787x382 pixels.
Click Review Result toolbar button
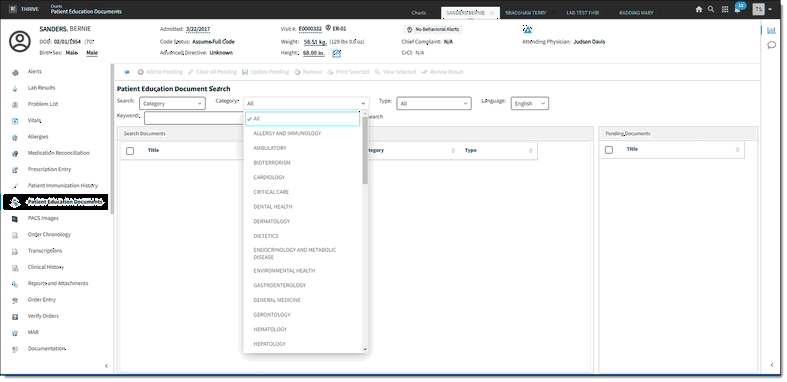coord(442,72)
